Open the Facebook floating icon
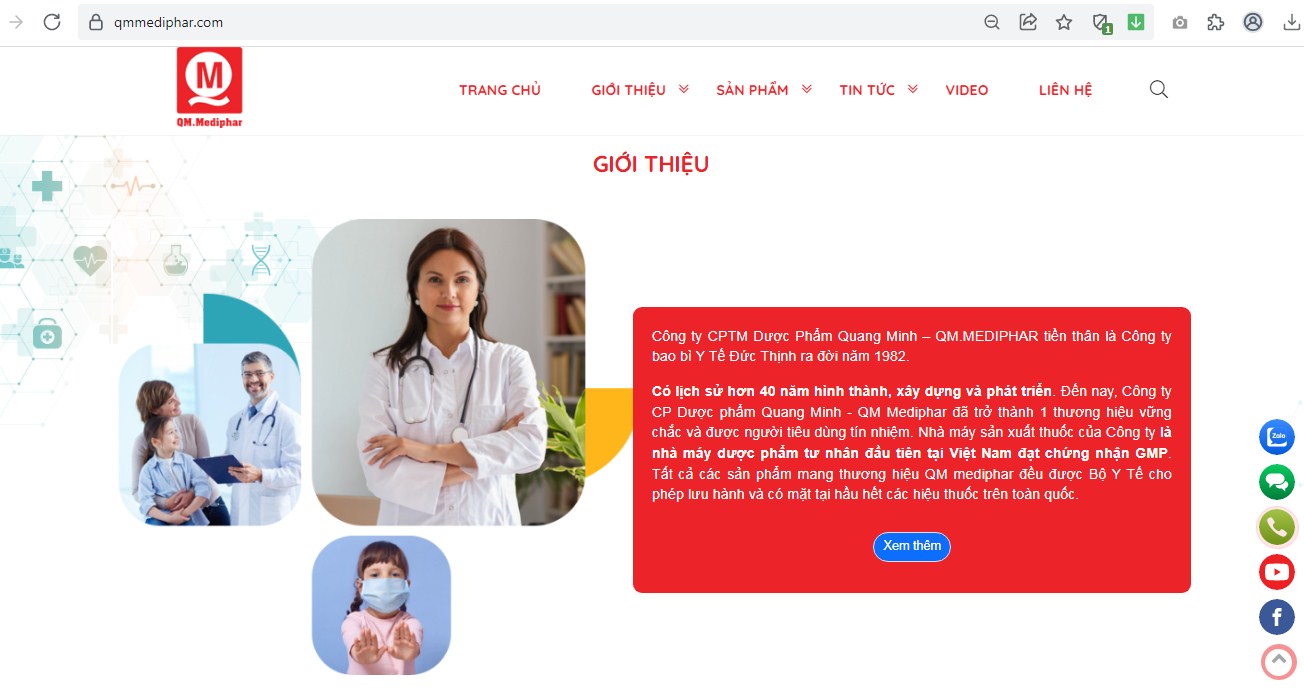The height and width of the screenshot is (698, 1304). click(1276, 617)
